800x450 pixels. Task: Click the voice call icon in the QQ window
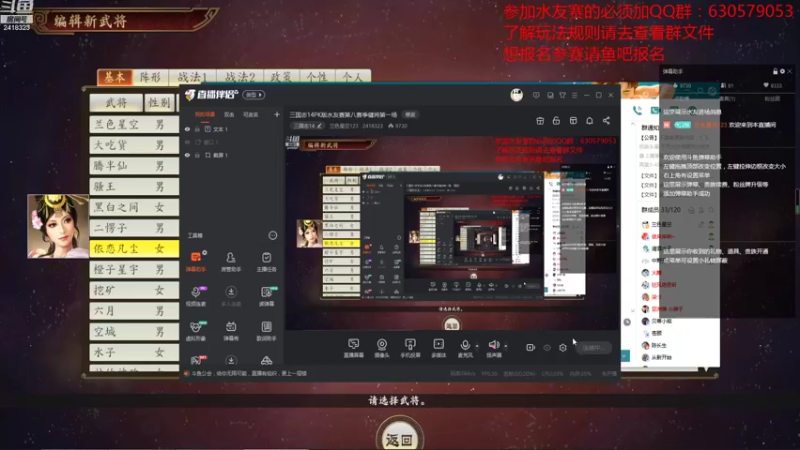[637, 110]
